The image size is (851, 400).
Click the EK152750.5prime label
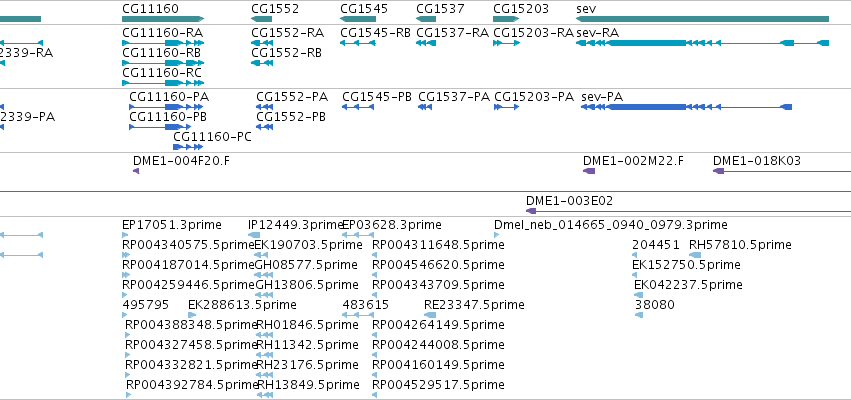pos(687,265)
